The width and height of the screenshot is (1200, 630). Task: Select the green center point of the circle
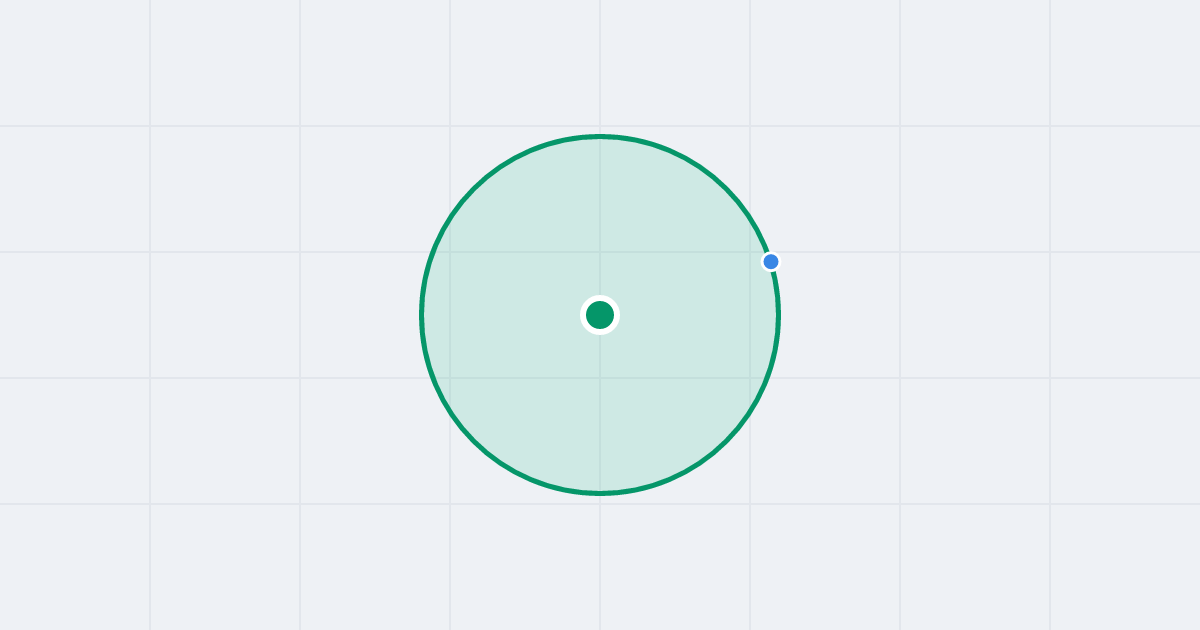tap(600, 315)
